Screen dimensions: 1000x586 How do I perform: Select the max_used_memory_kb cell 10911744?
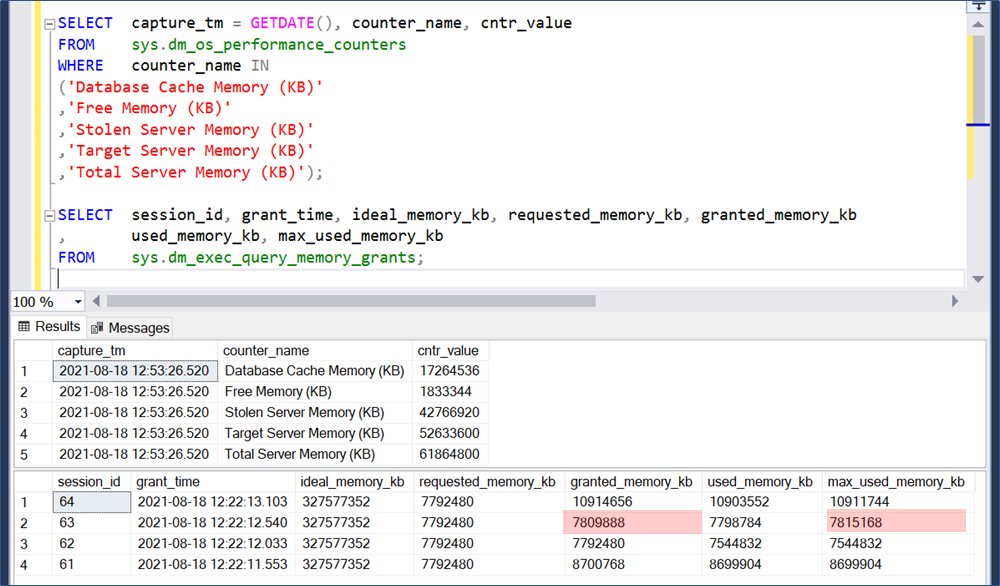(x=898, y=502)
